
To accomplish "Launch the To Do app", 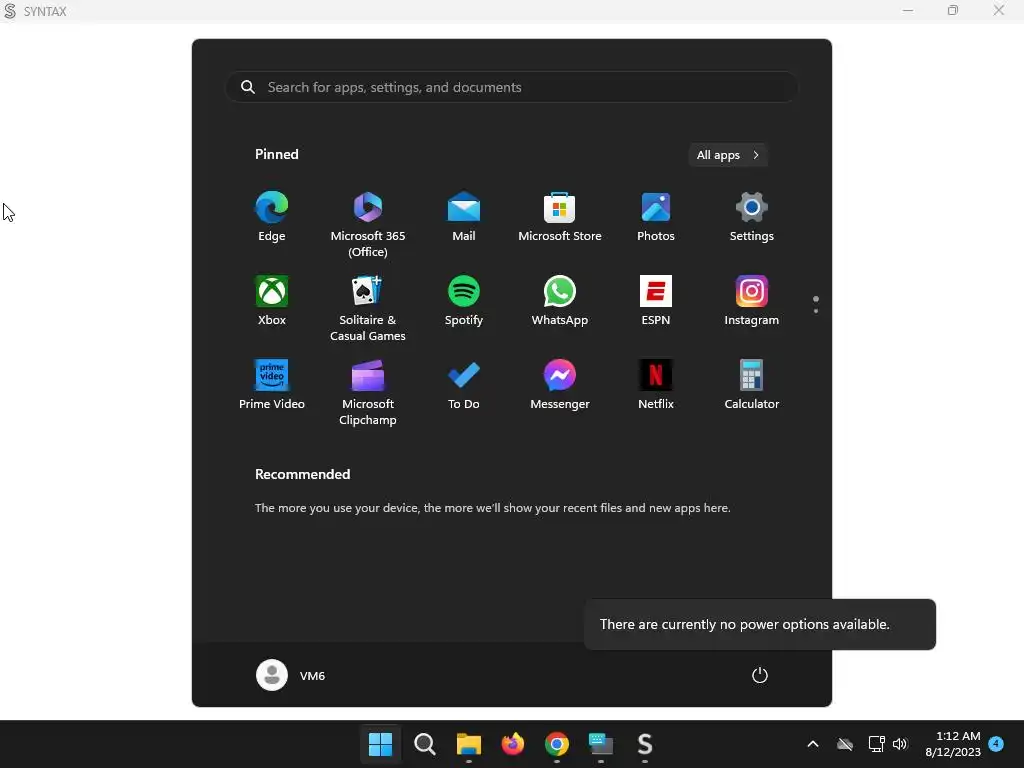I will click(464, 385).
